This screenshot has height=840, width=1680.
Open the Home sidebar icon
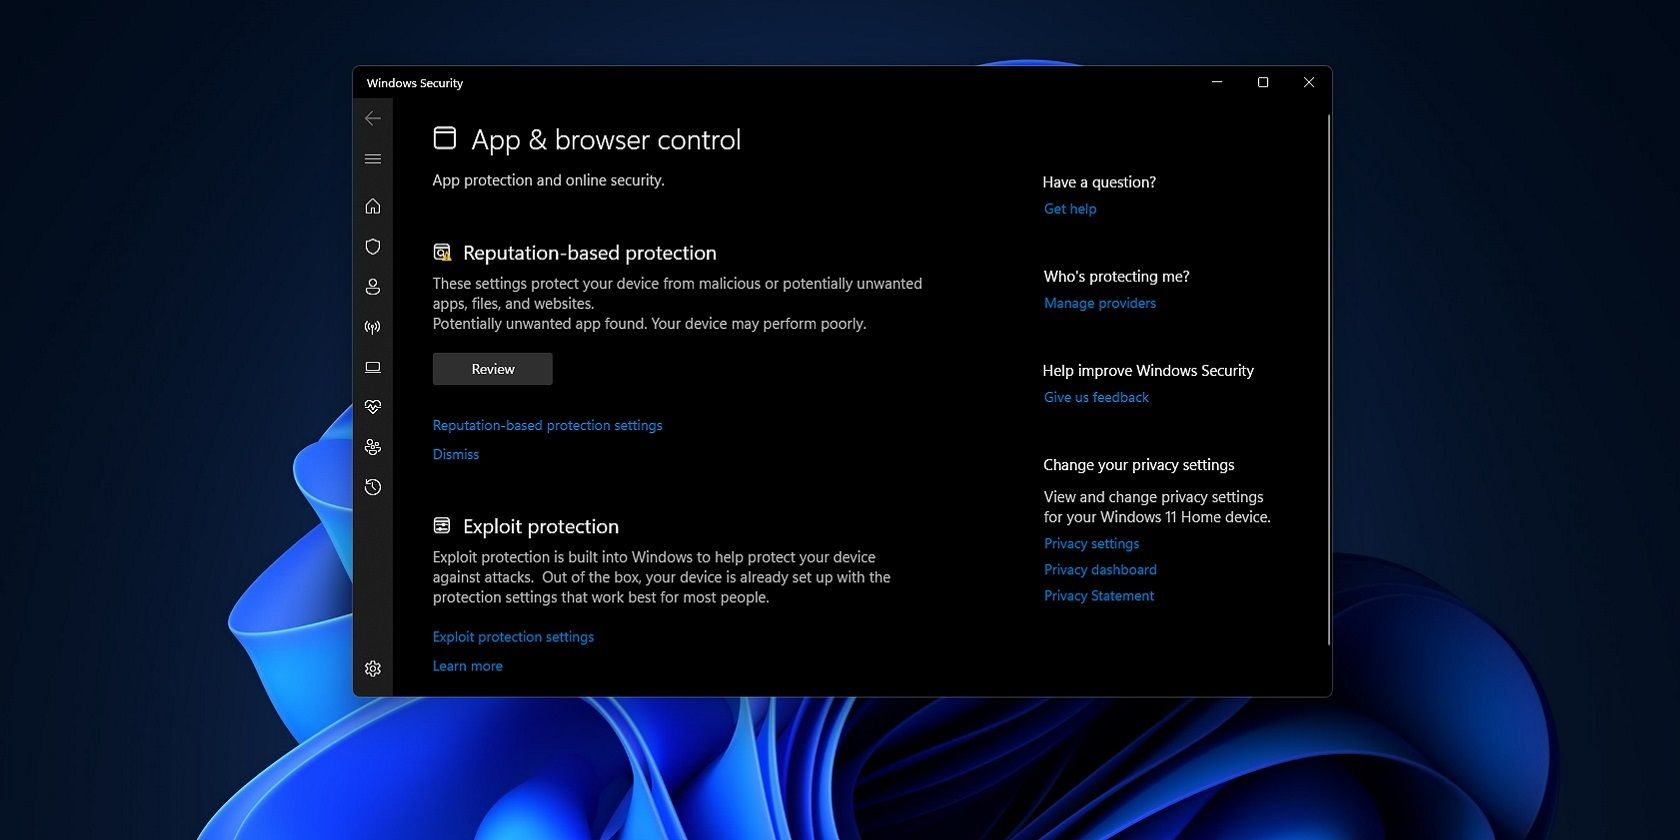point(373,206)
